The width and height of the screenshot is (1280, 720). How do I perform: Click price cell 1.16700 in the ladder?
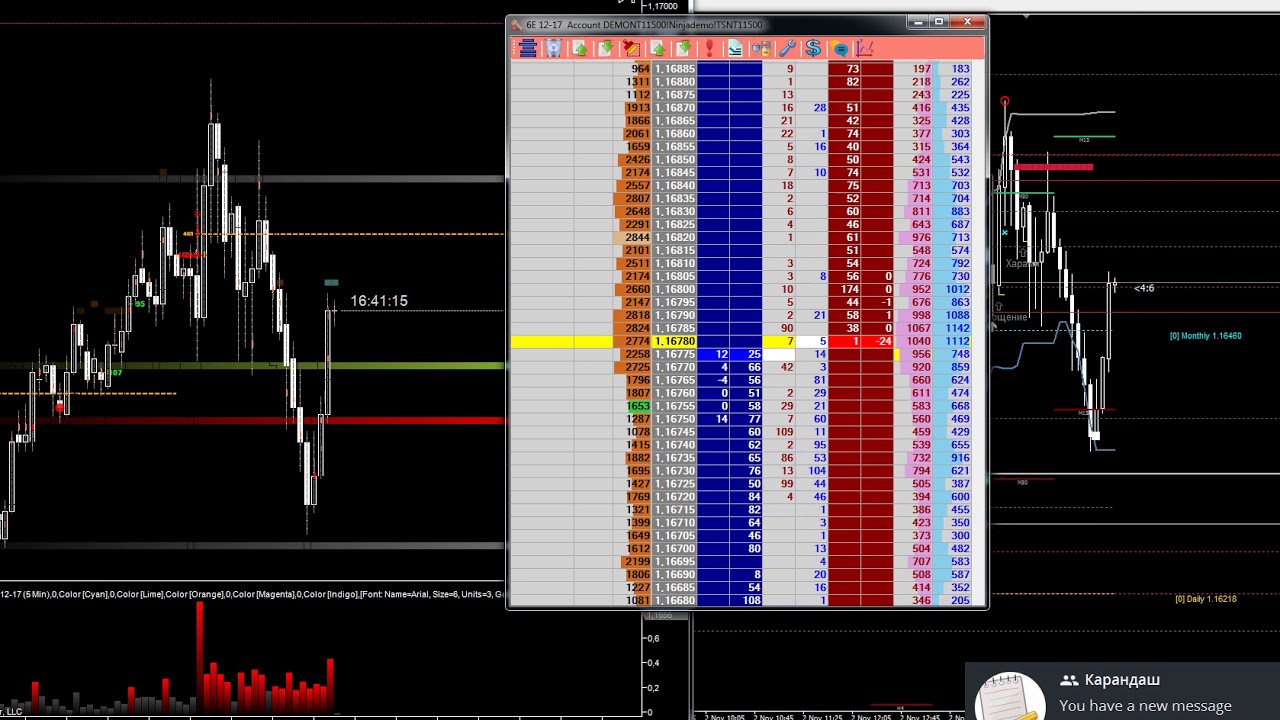(675, 550)
